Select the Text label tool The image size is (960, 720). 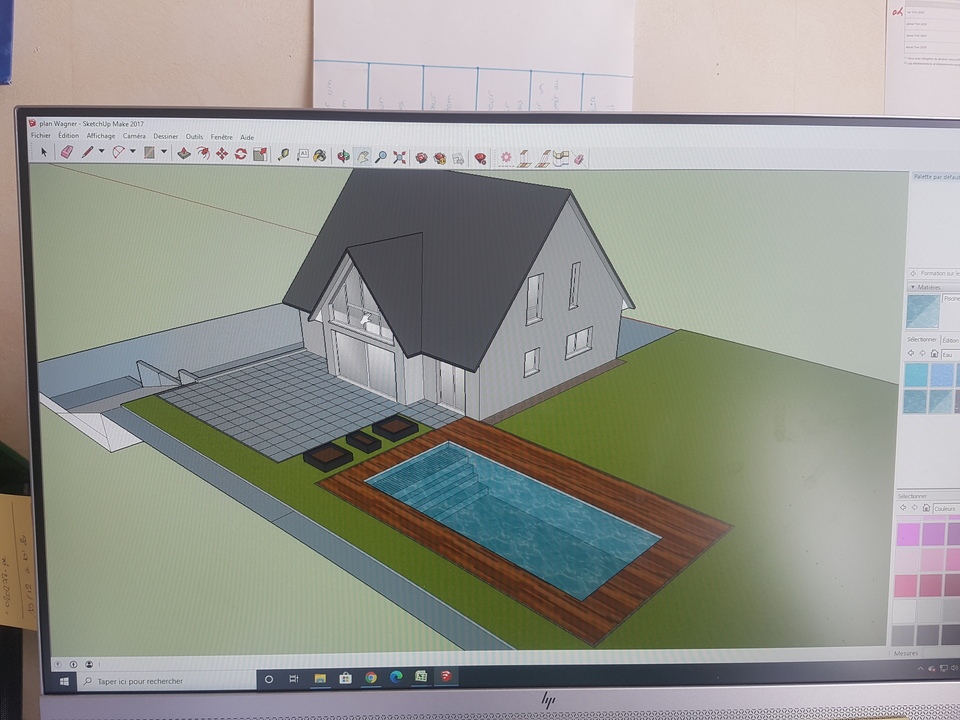pyautogui.click(x=302, y=156)
